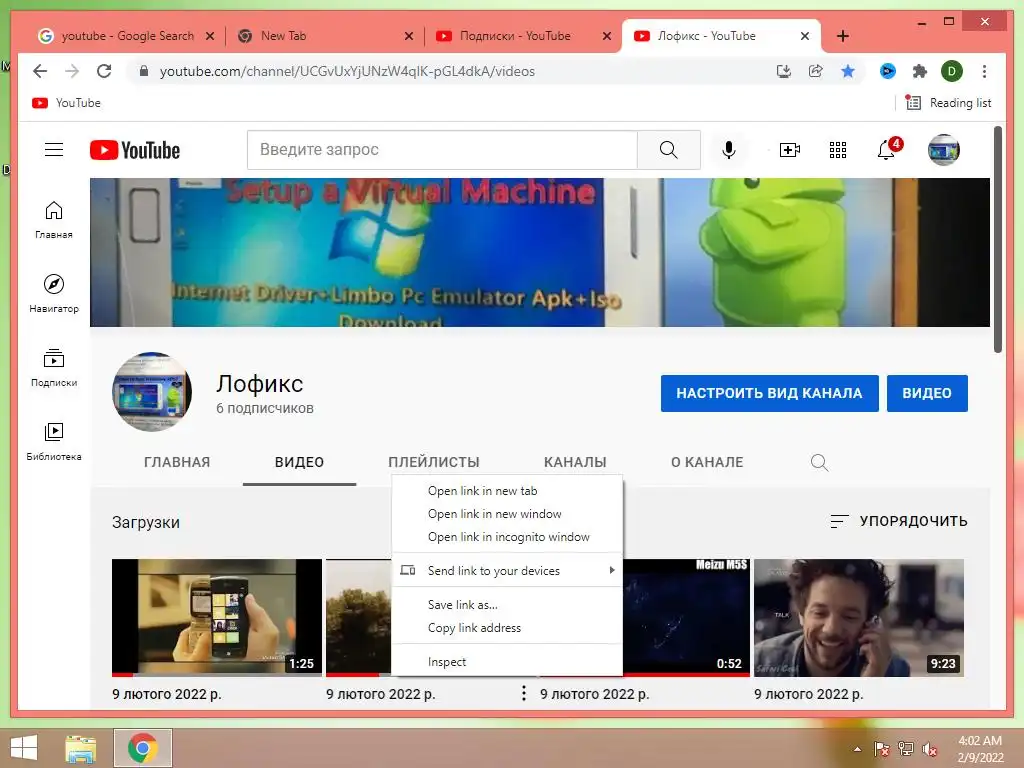The width and height of the screenshot is (1024, 768).
Task: Start voice search with microphone icon
Action: pos(729,150)
